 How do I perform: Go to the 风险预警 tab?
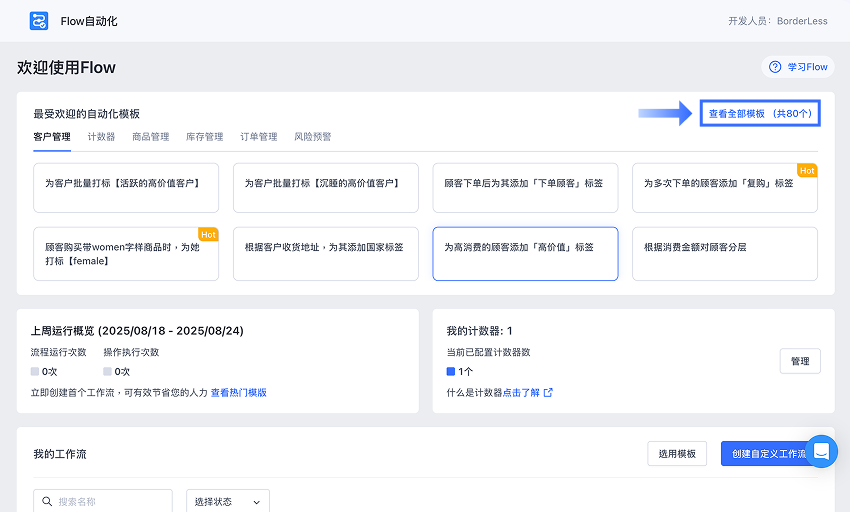[312, 137]
